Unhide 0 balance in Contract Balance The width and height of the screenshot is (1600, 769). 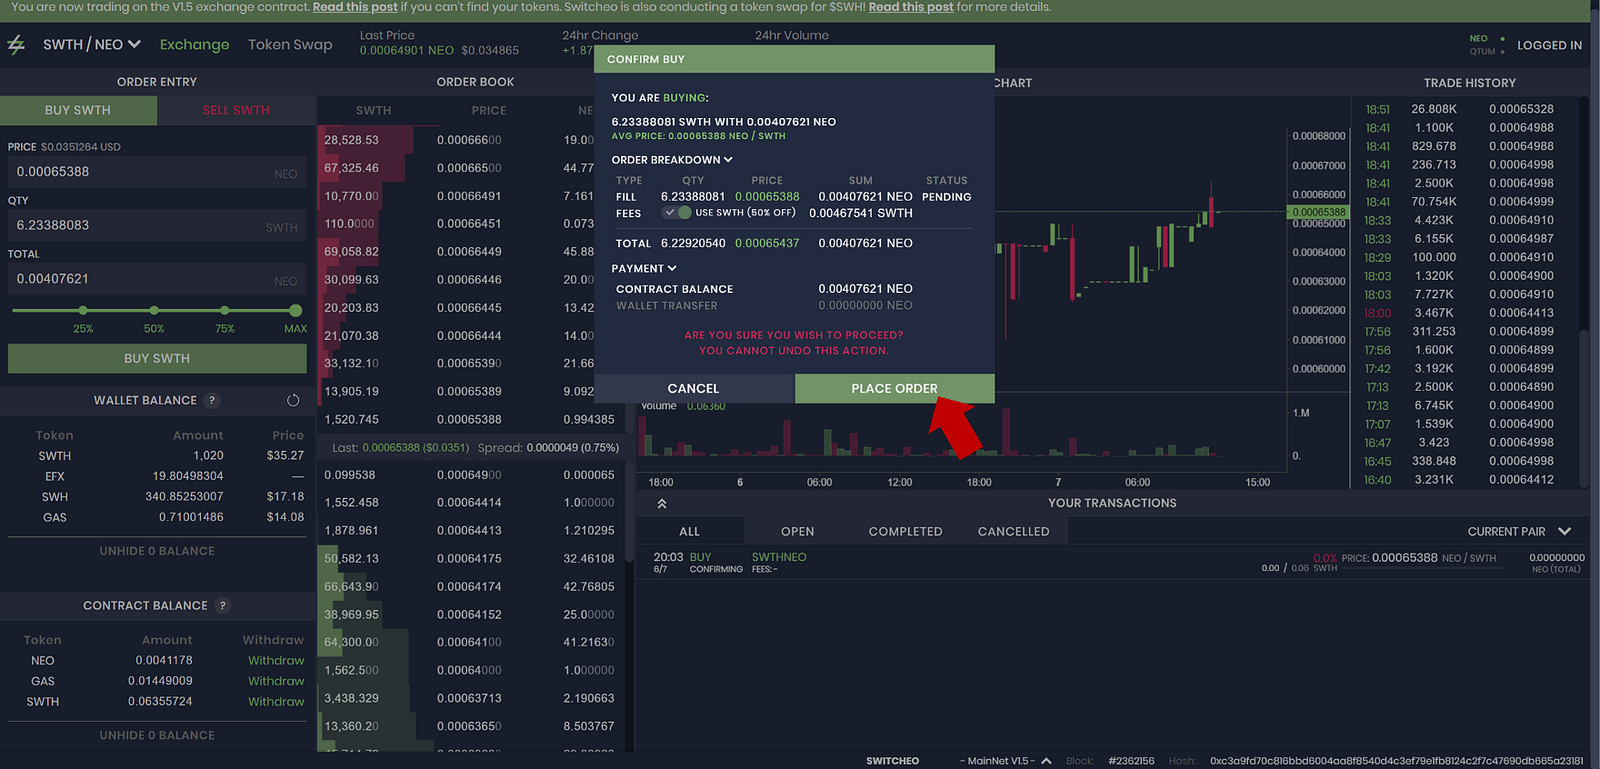pyautogui.click(x=157, y=735)
